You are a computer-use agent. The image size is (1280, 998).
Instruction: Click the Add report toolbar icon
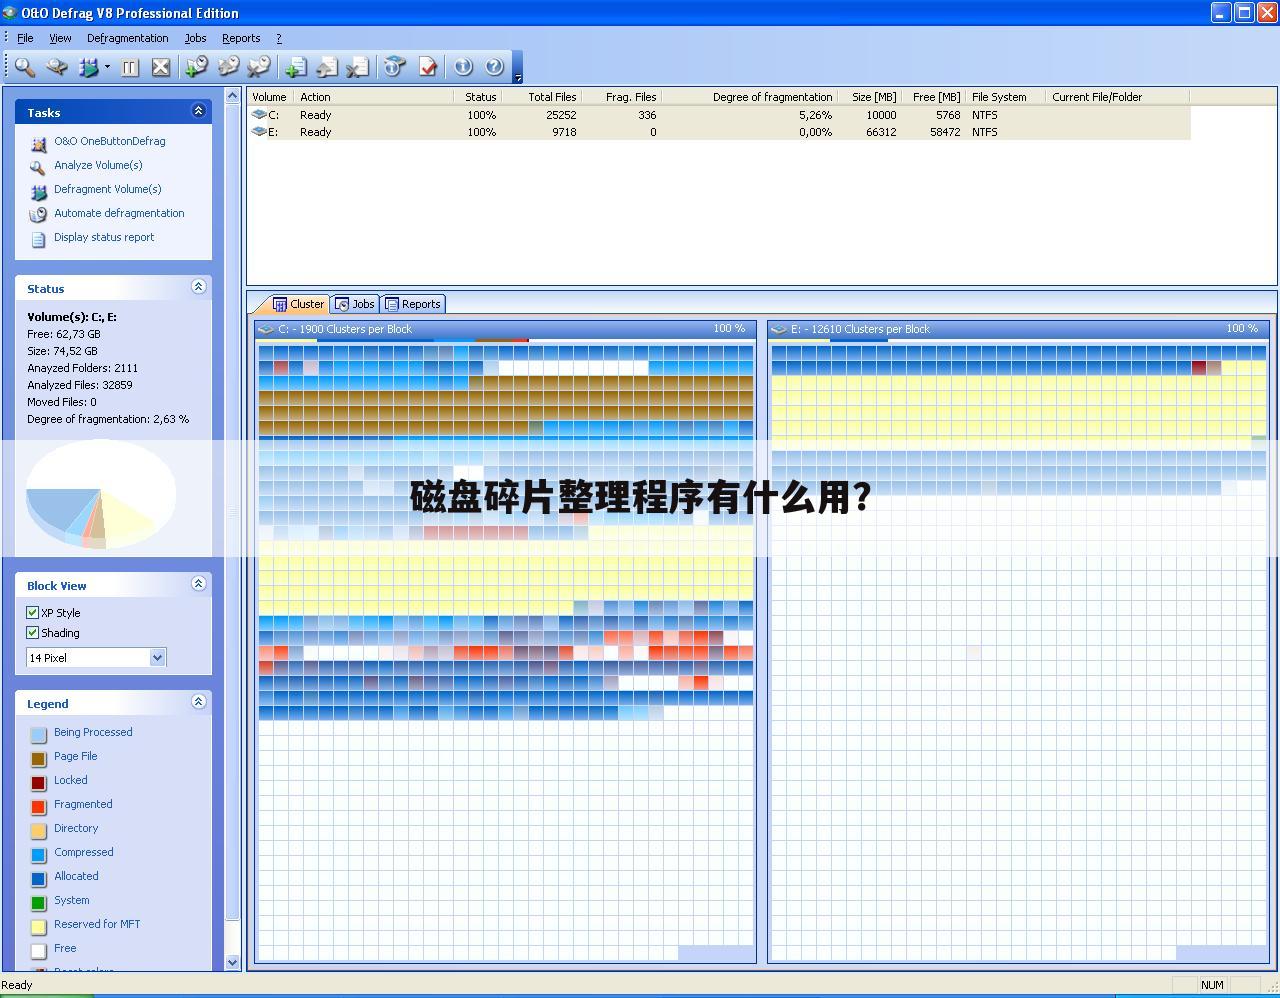(x=295, y=67)
